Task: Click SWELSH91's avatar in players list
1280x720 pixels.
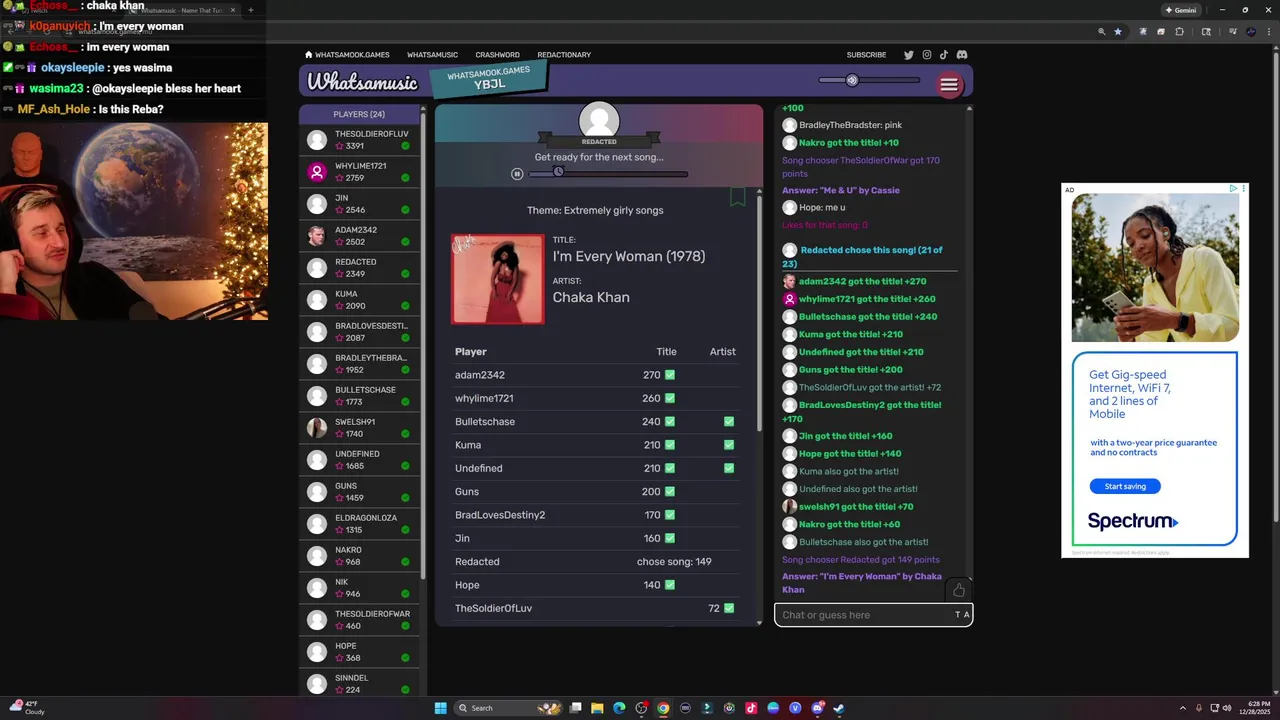Action: (317, 428)
